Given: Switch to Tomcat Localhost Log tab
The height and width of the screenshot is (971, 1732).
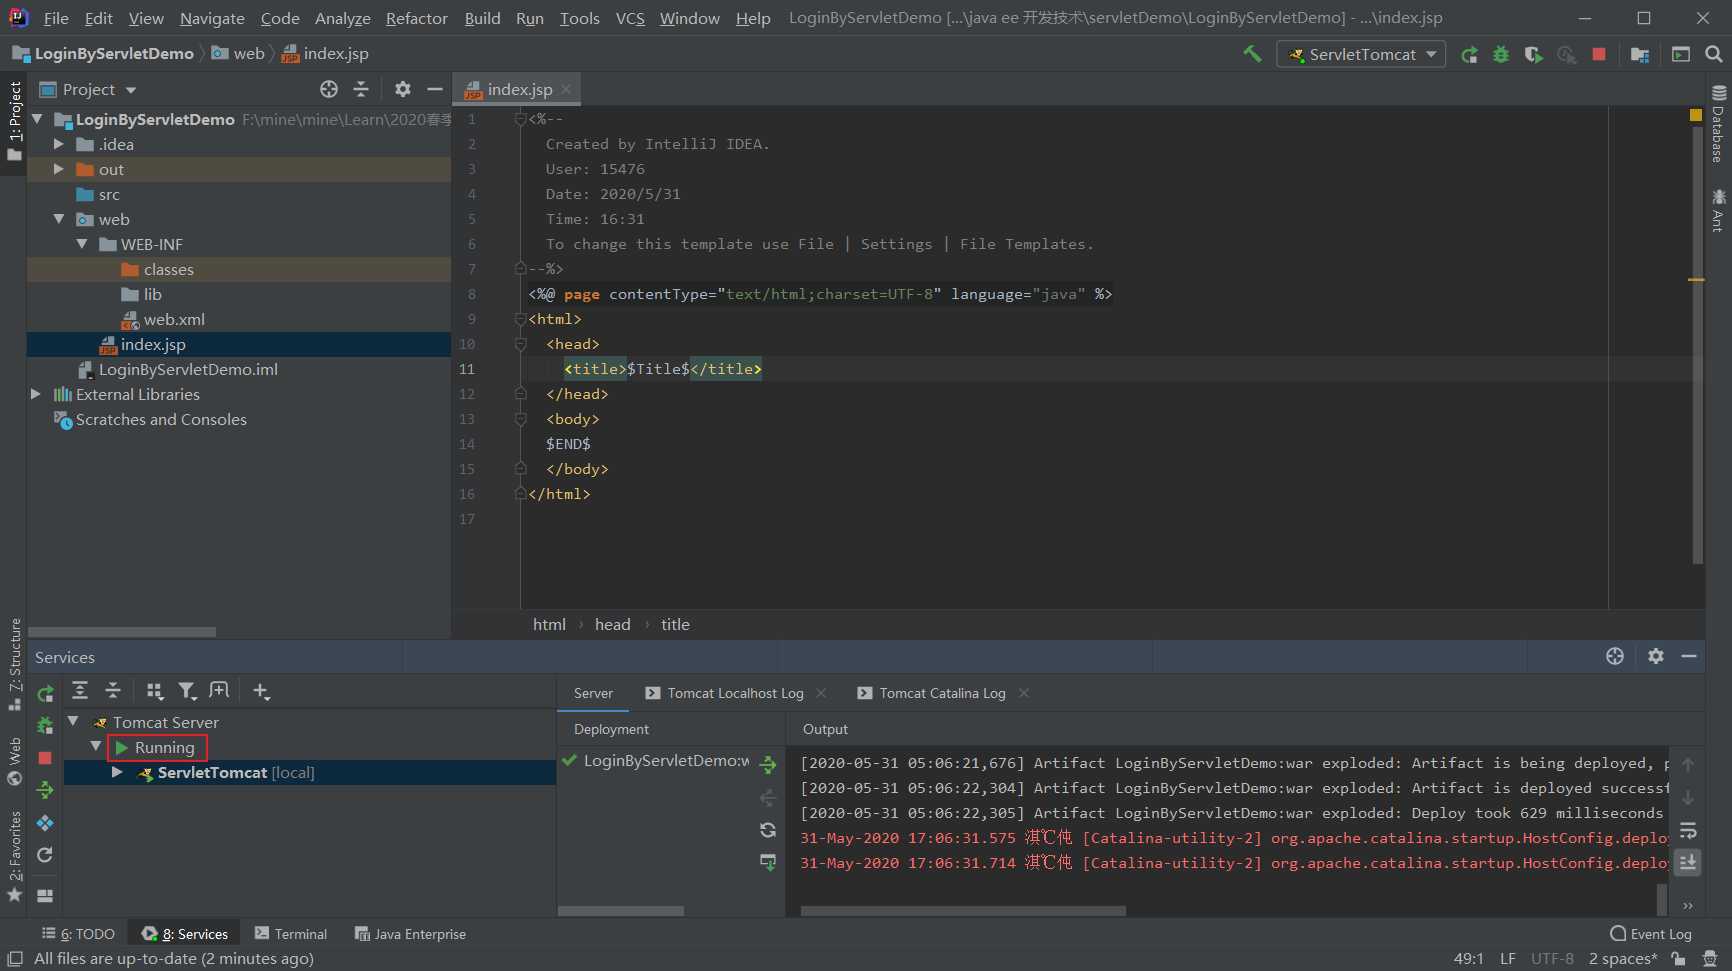Looking at the screenshot, I should (x=735, y=693).
